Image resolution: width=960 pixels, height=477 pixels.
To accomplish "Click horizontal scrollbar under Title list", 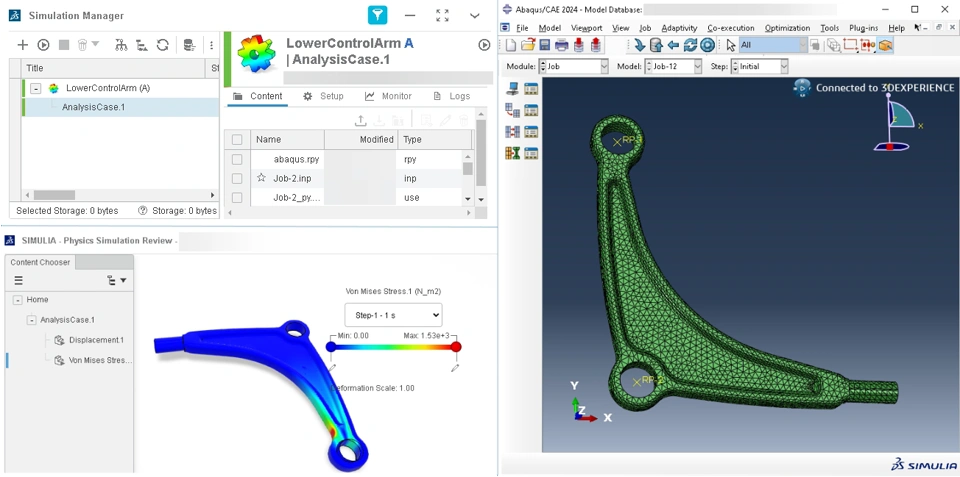I will [54, 195].
